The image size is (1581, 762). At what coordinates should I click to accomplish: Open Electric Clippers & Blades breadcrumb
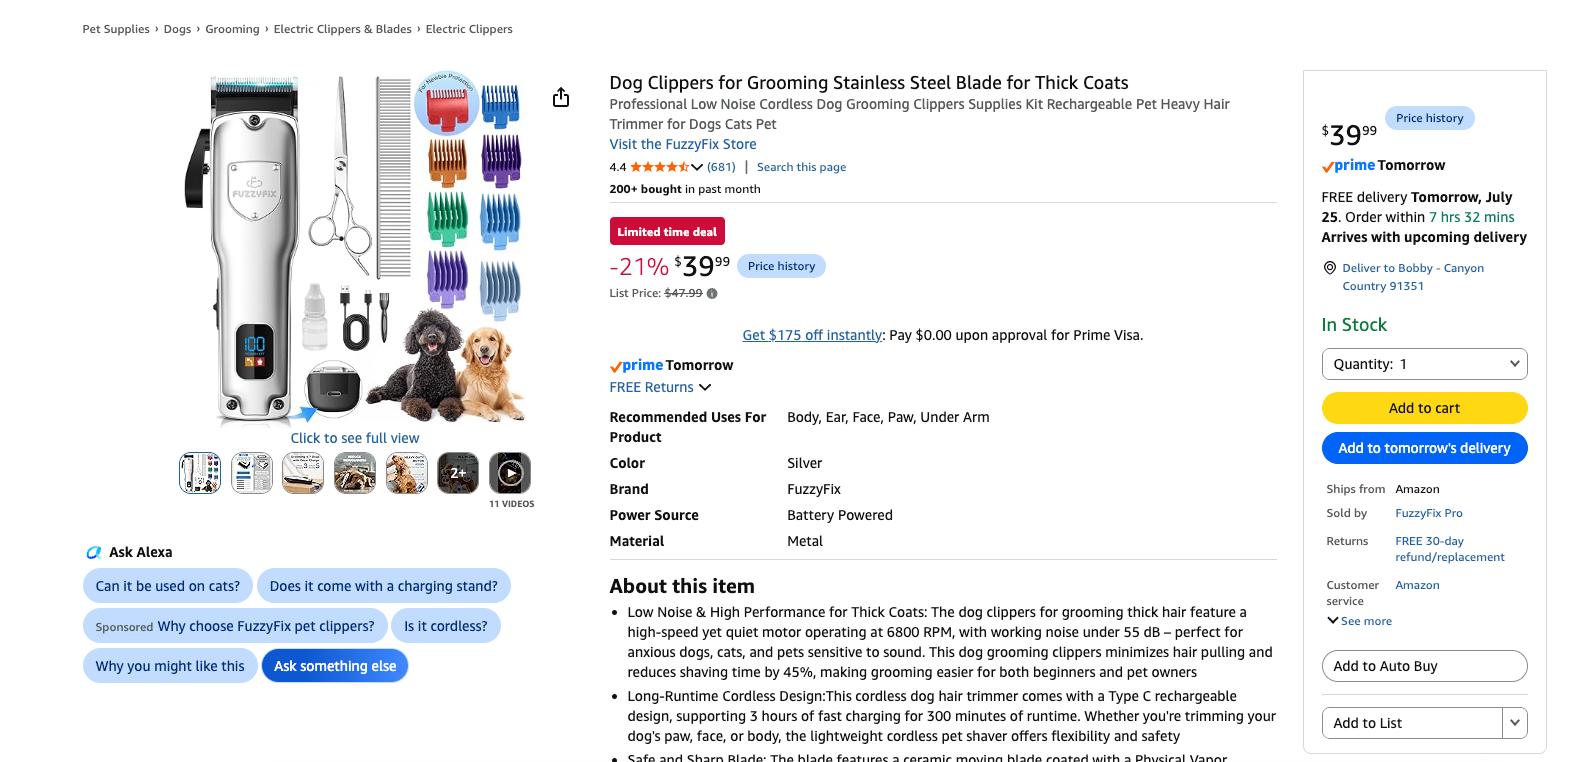tap(343, 29)
